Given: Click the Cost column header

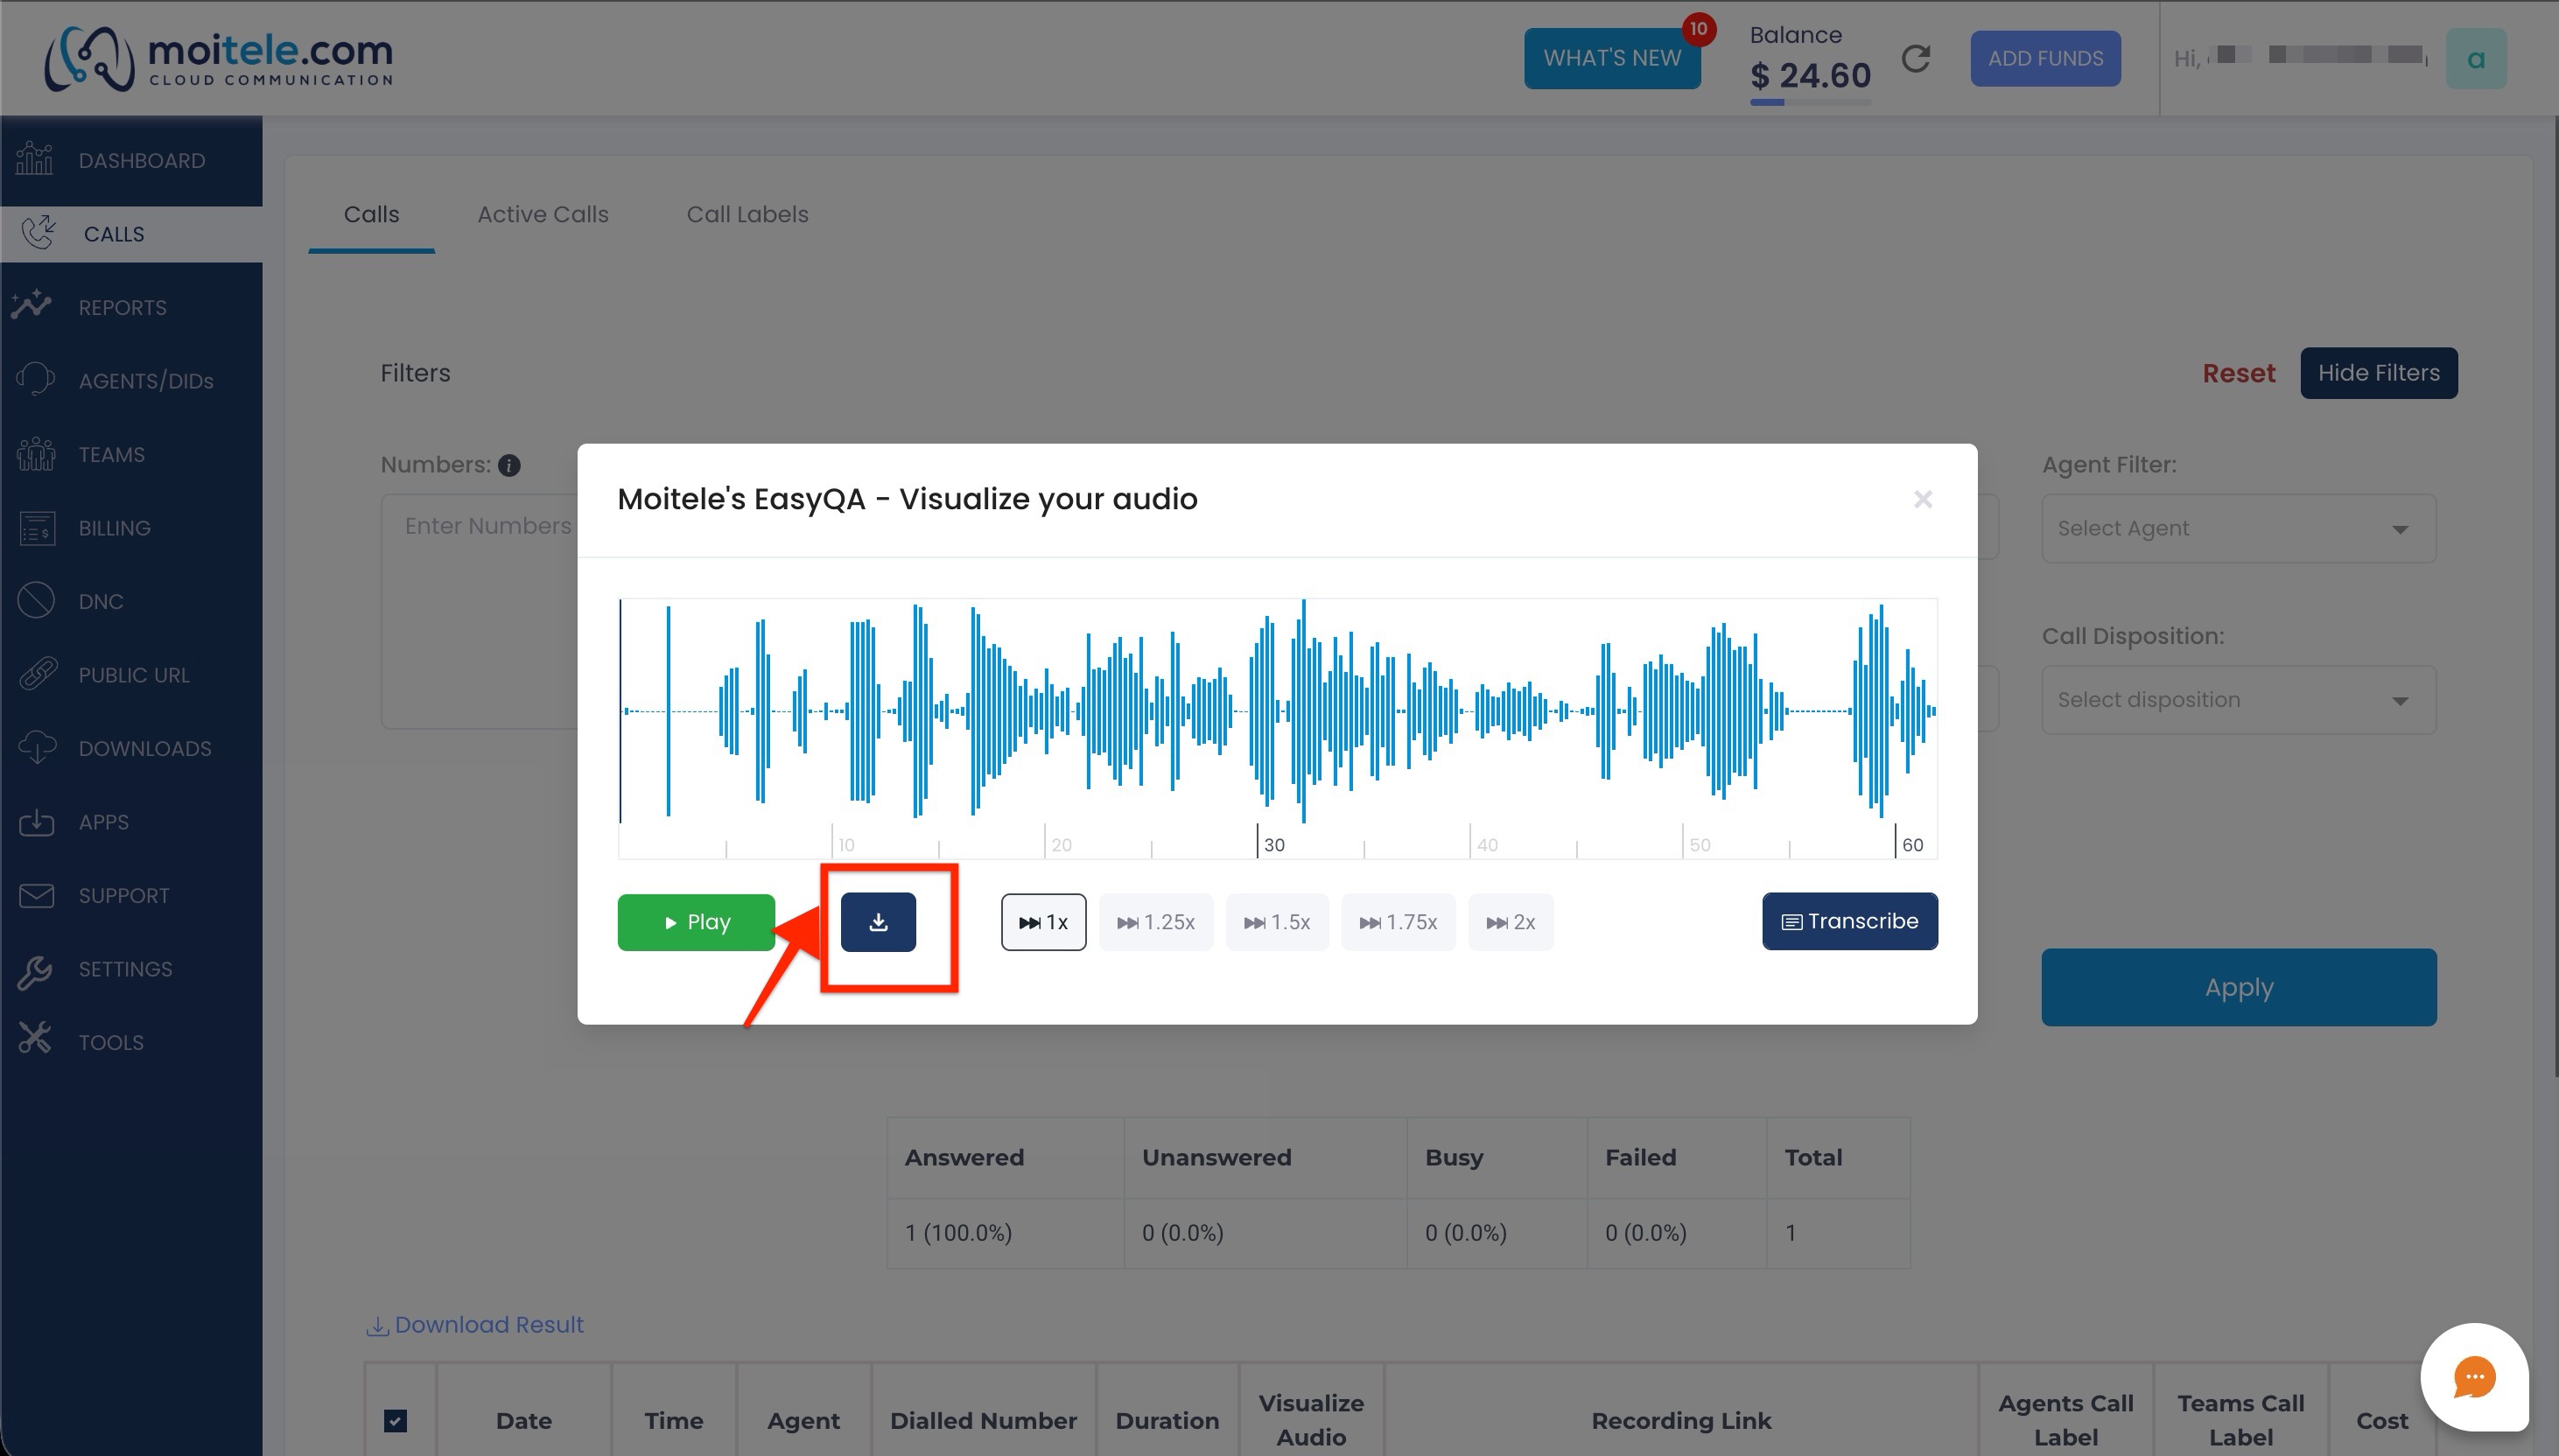Looking at the screenshot, I should (x=2381, y=1421).
